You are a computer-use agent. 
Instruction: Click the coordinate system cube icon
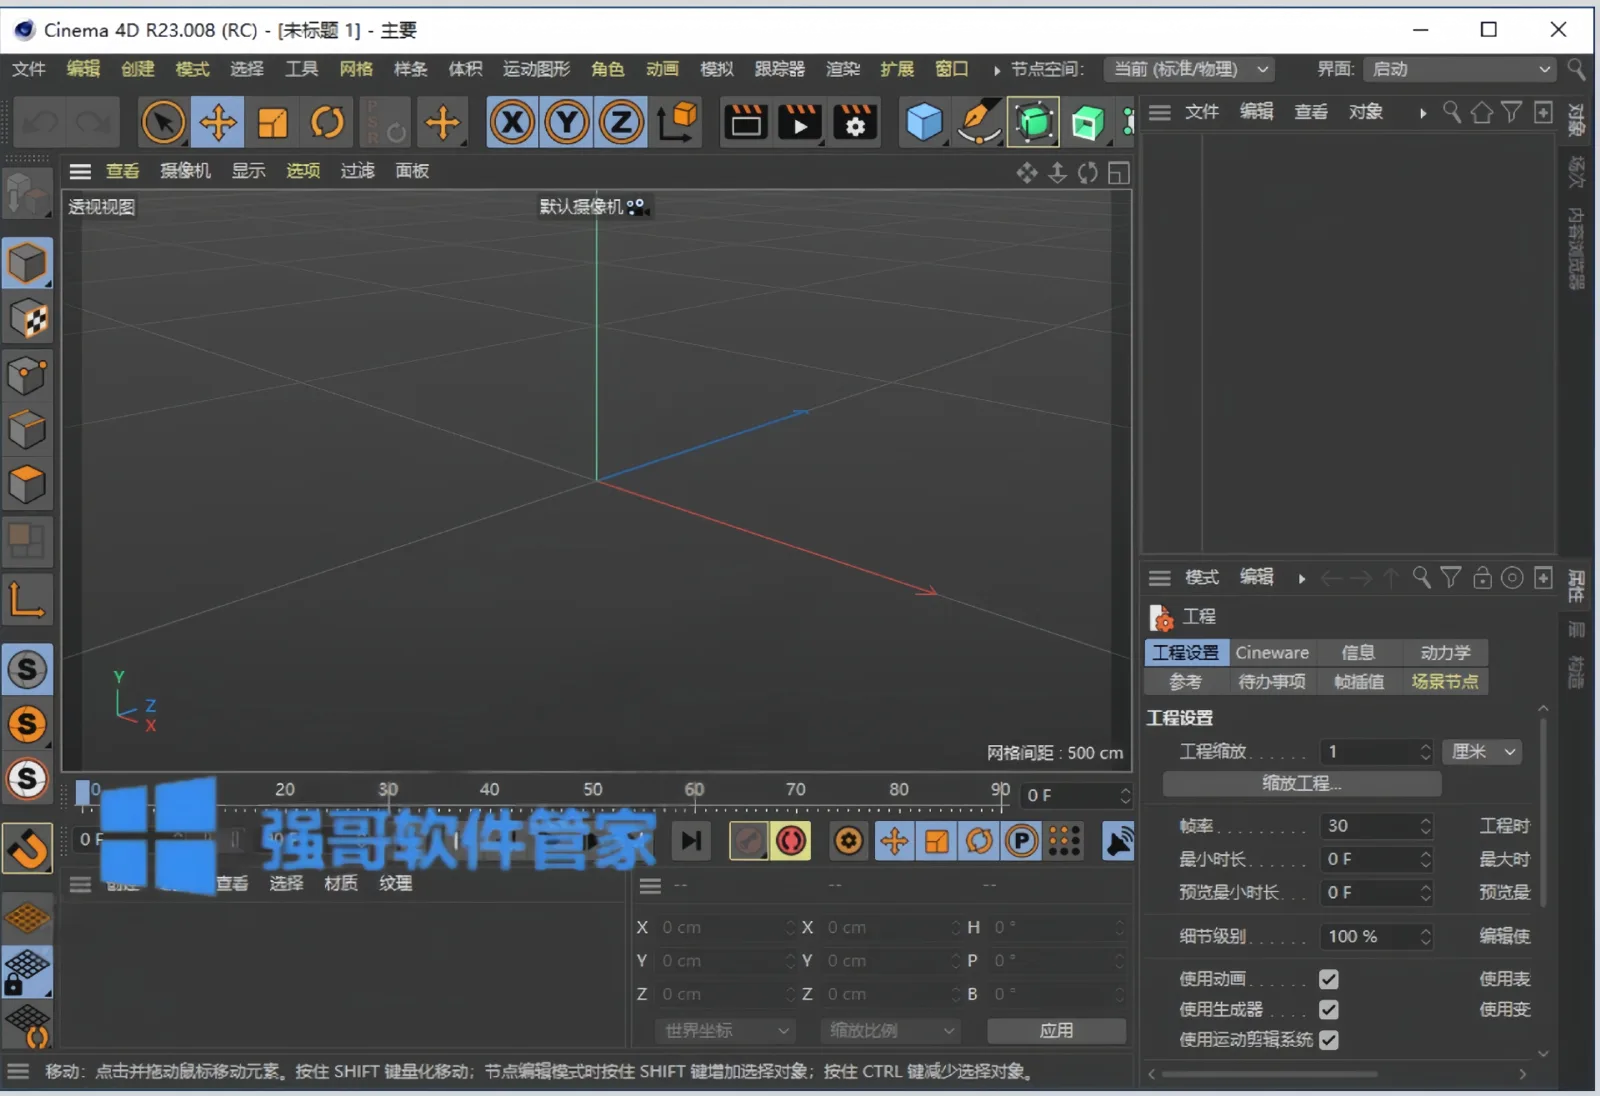click(x=677, y=123)
